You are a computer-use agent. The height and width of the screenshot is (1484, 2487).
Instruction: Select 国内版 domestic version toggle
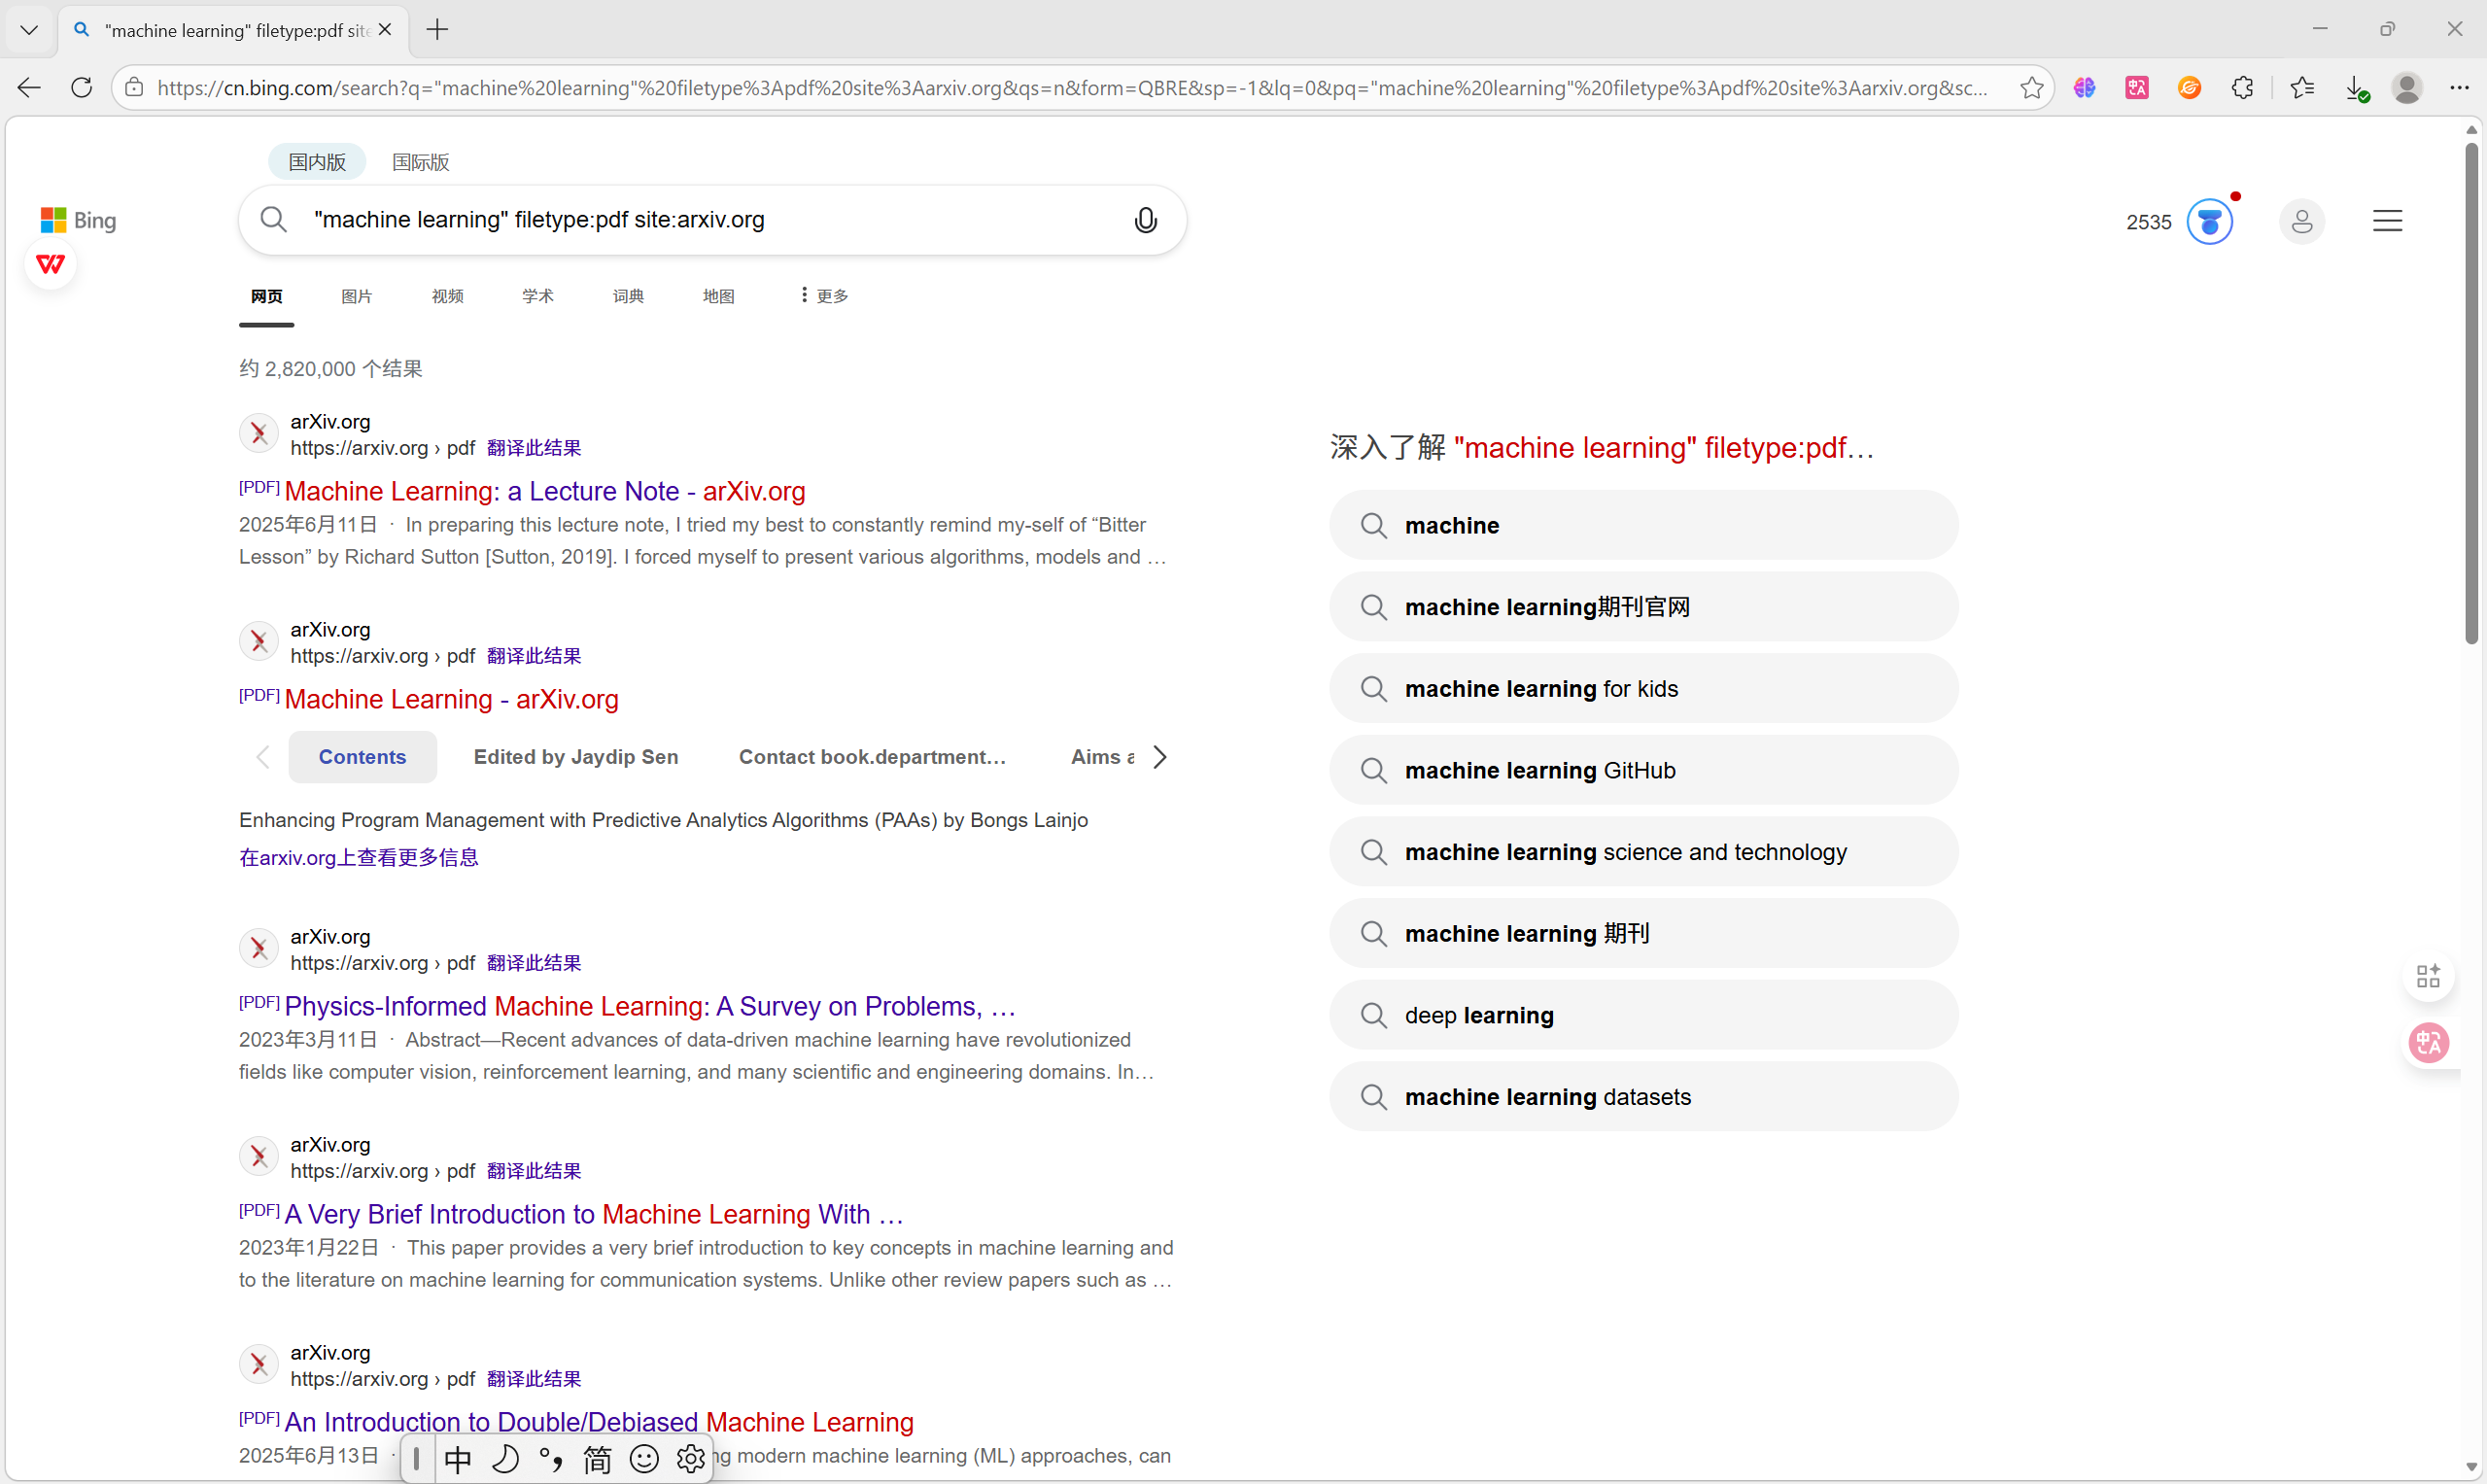(317, 162)
